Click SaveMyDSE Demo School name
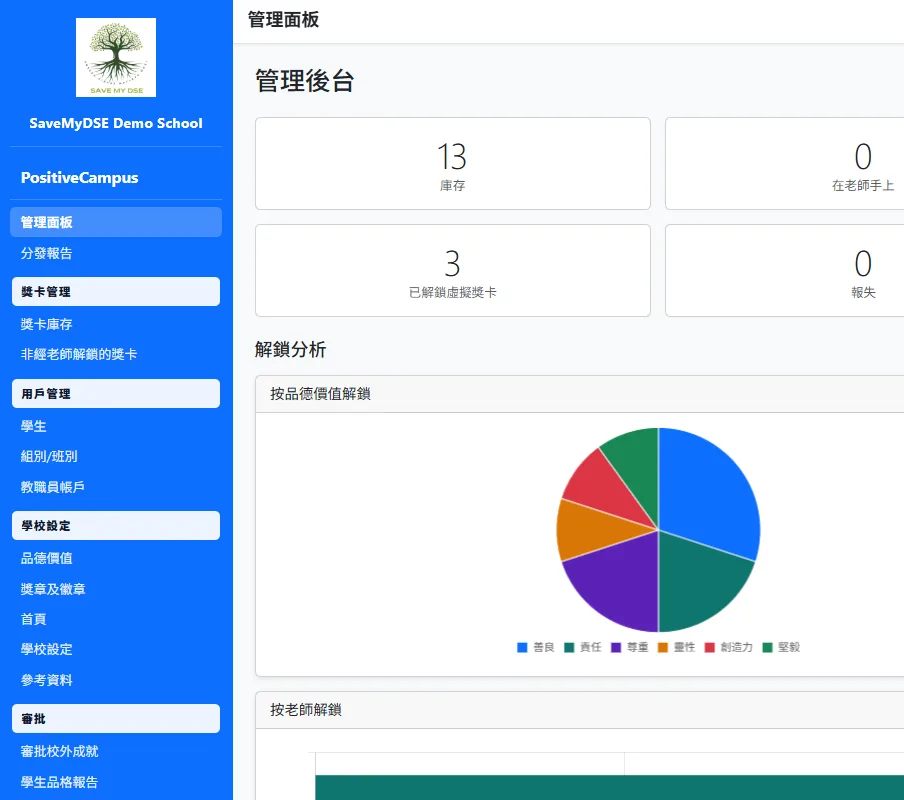The height and width of the screenshot is (800, 904). click(x=116, y=123)
